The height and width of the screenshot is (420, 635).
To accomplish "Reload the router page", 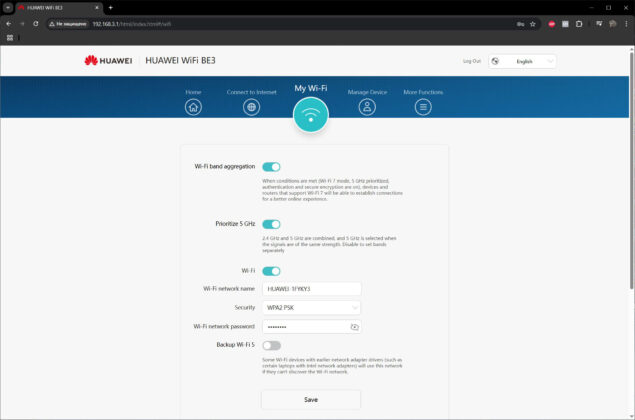I will pos(36,24).
